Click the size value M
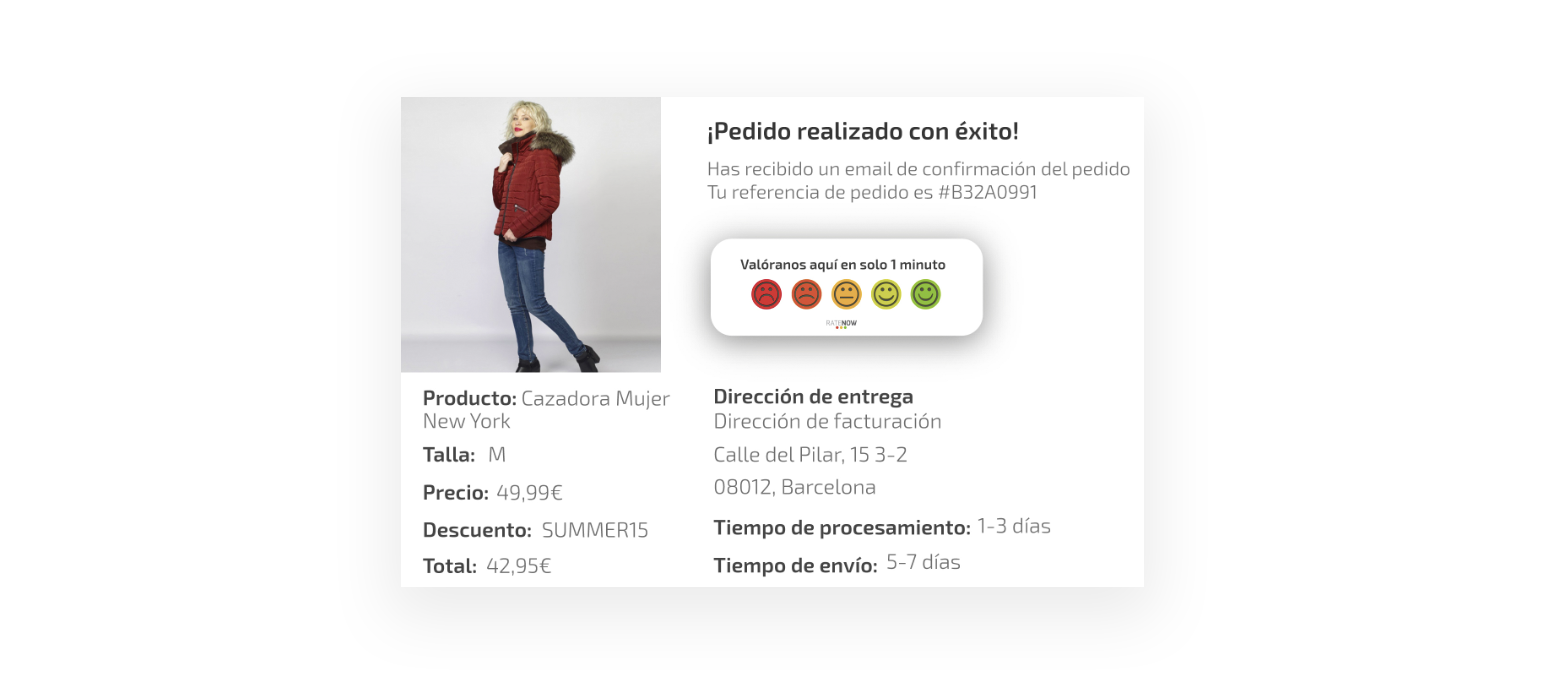1546x684 pixels. pos(497,455)
